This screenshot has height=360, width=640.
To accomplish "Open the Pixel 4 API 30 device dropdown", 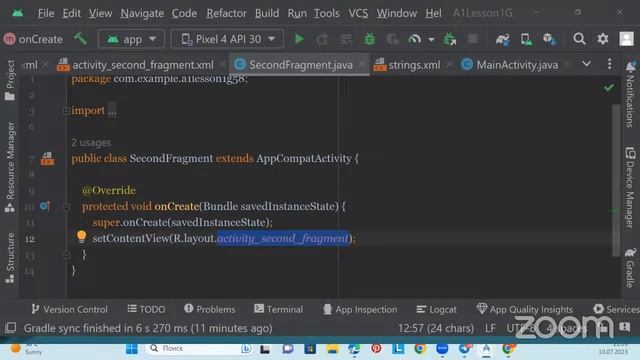I will tap(227, 39).
